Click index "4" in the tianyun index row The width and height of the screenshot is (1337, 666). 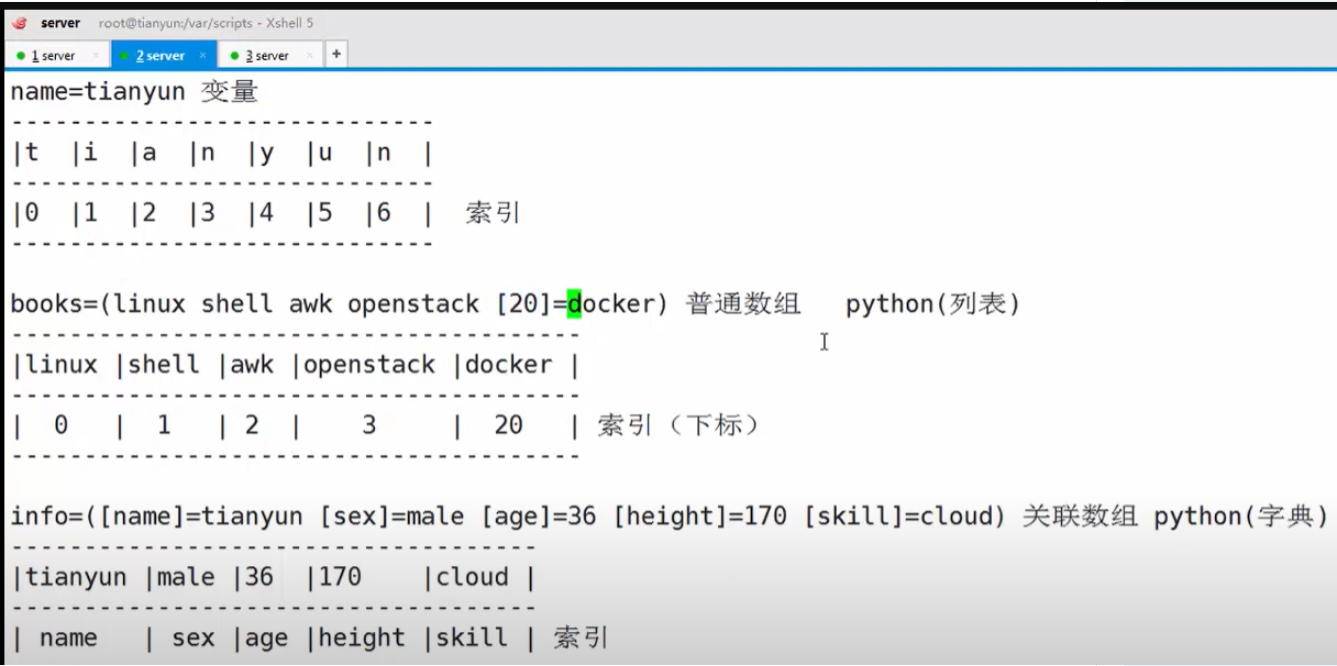pos(267,213)
